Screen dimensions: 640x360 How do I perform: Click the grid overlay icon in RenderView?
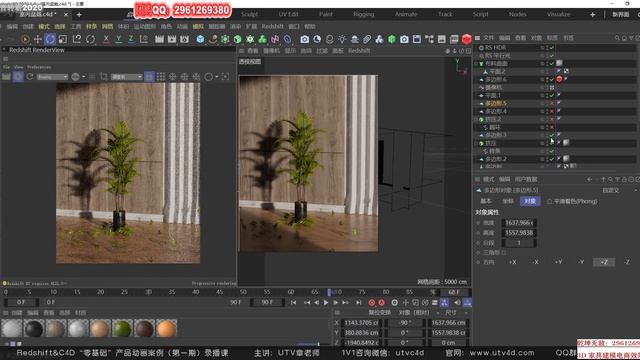tap(161, 77)
